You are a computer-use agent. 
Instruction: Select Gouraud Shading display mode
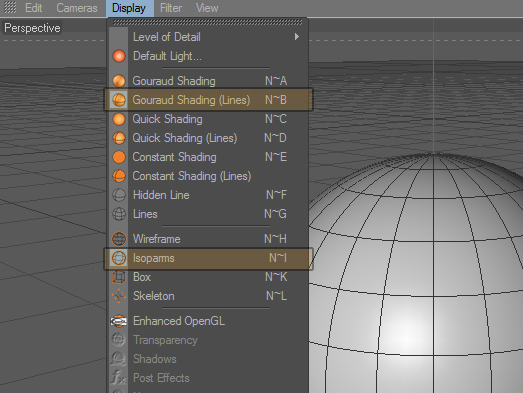click(207, 81)
